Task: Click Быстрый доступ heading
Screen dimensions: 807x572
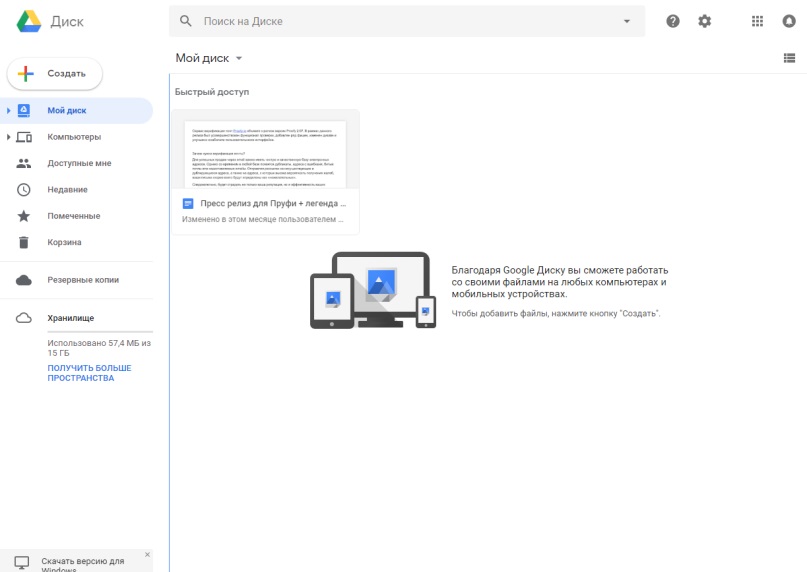Action: click(212, 92)
